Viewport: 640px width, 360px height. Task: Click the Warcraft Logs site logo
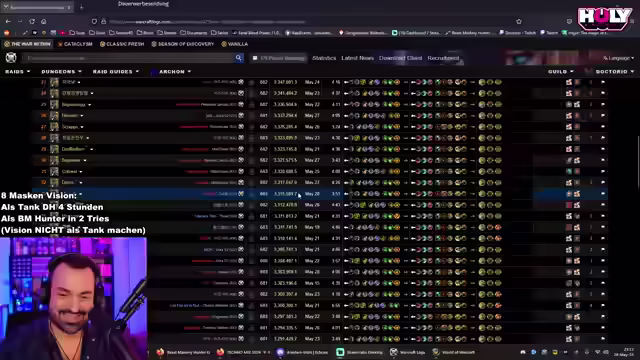[11, 58]
